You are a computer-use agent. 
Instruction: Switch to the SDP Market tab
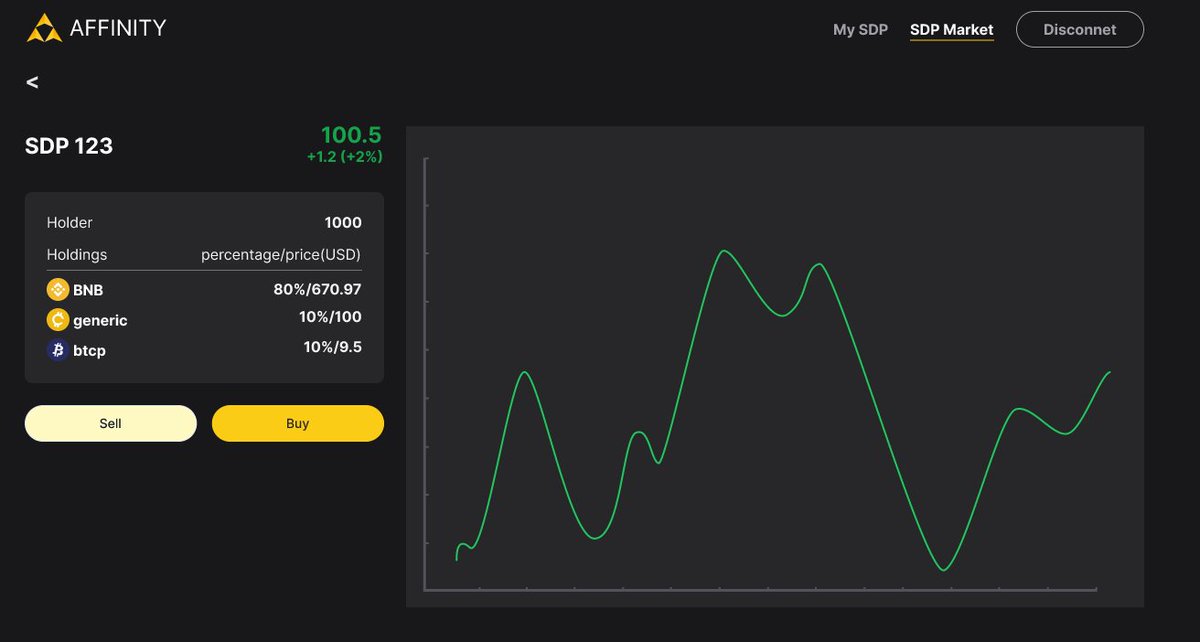(x=952, y=30)
